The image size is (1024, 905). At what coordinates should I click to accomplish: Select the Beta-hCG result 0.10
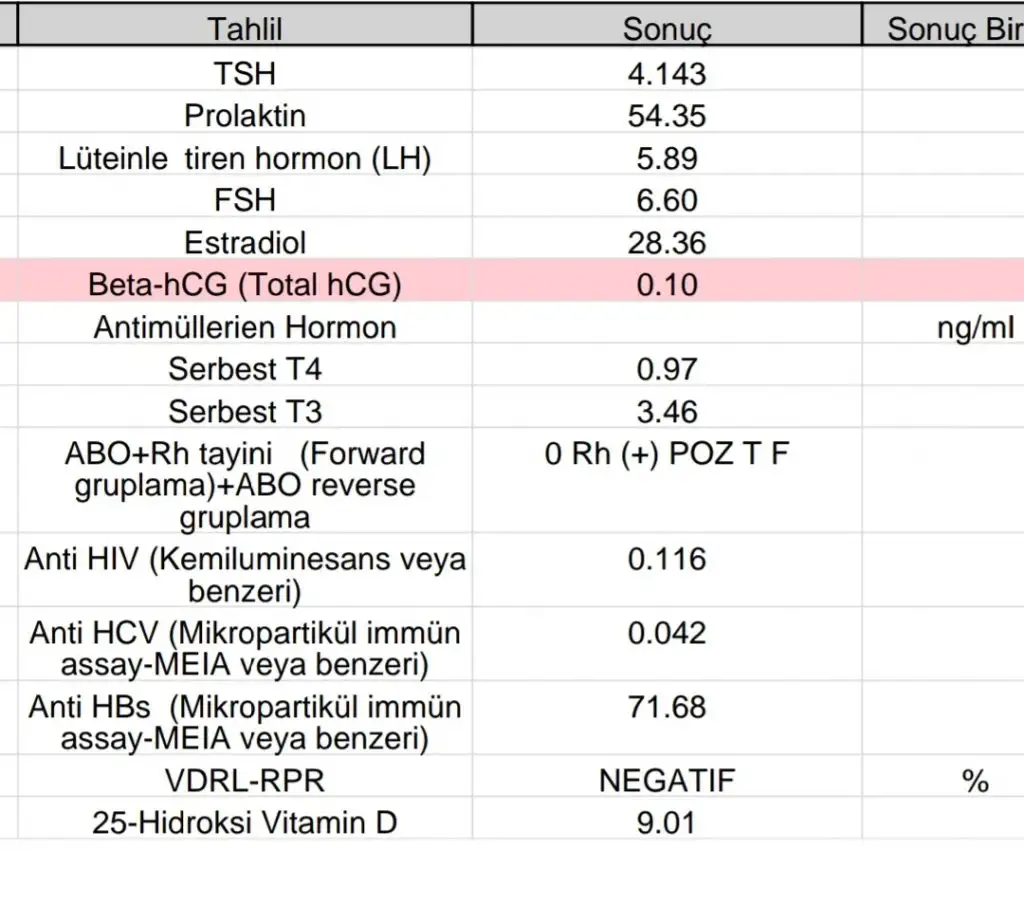point(667,285)
